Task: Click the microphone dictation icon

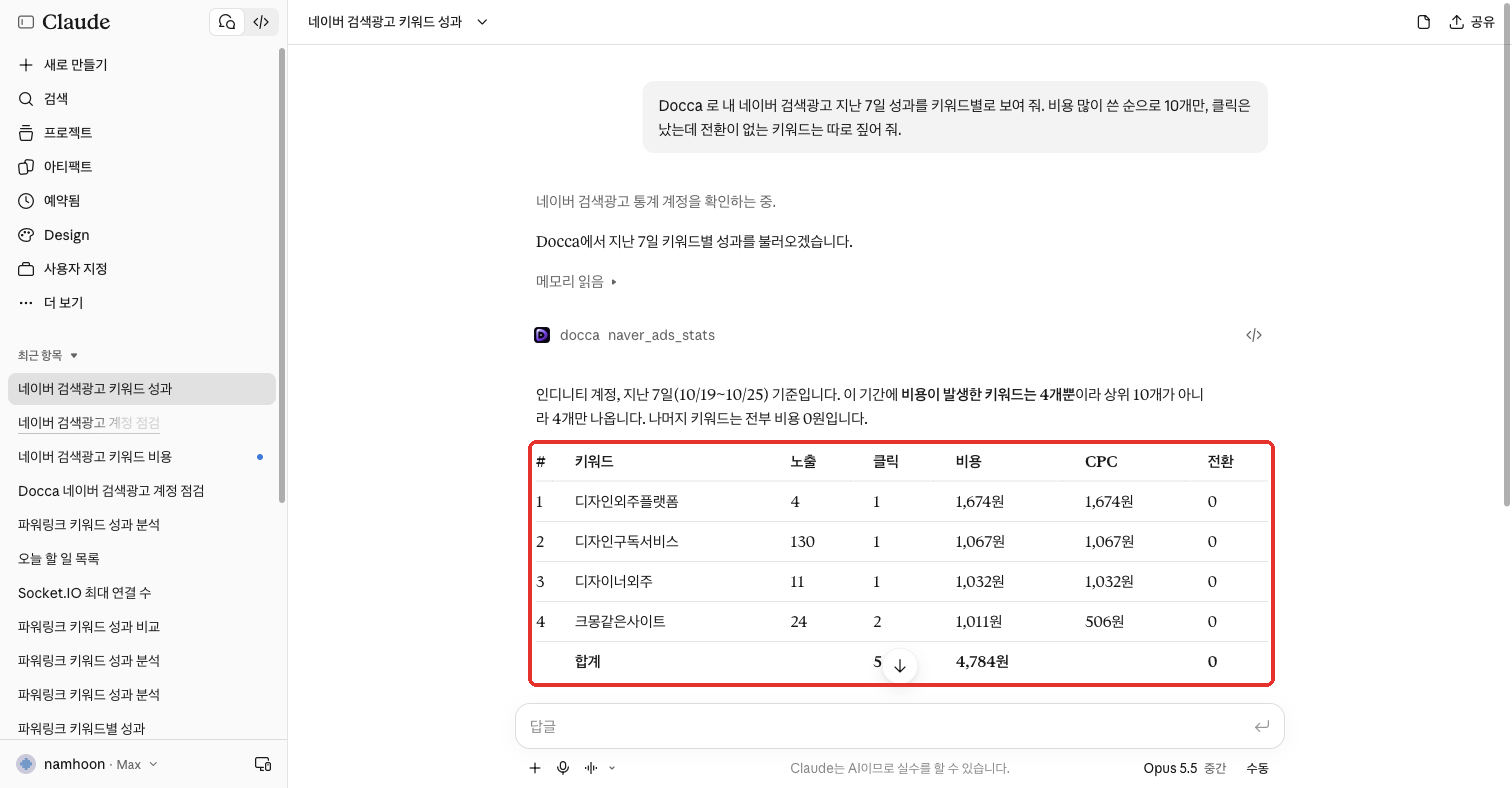Action: (563, 768)
